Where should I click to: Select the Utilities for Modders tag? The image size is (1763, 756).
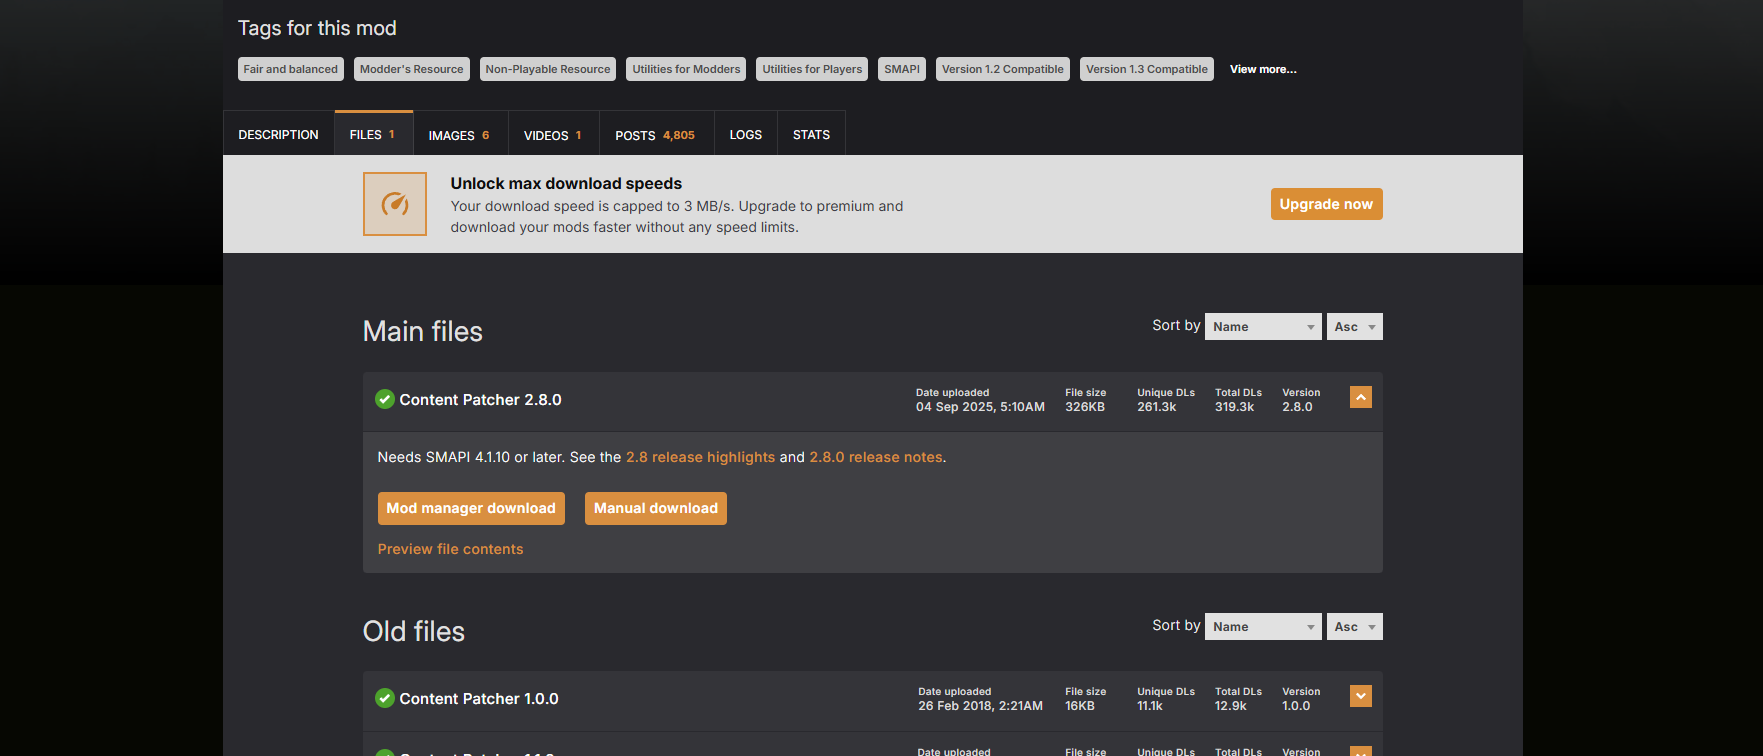[686, 69]
